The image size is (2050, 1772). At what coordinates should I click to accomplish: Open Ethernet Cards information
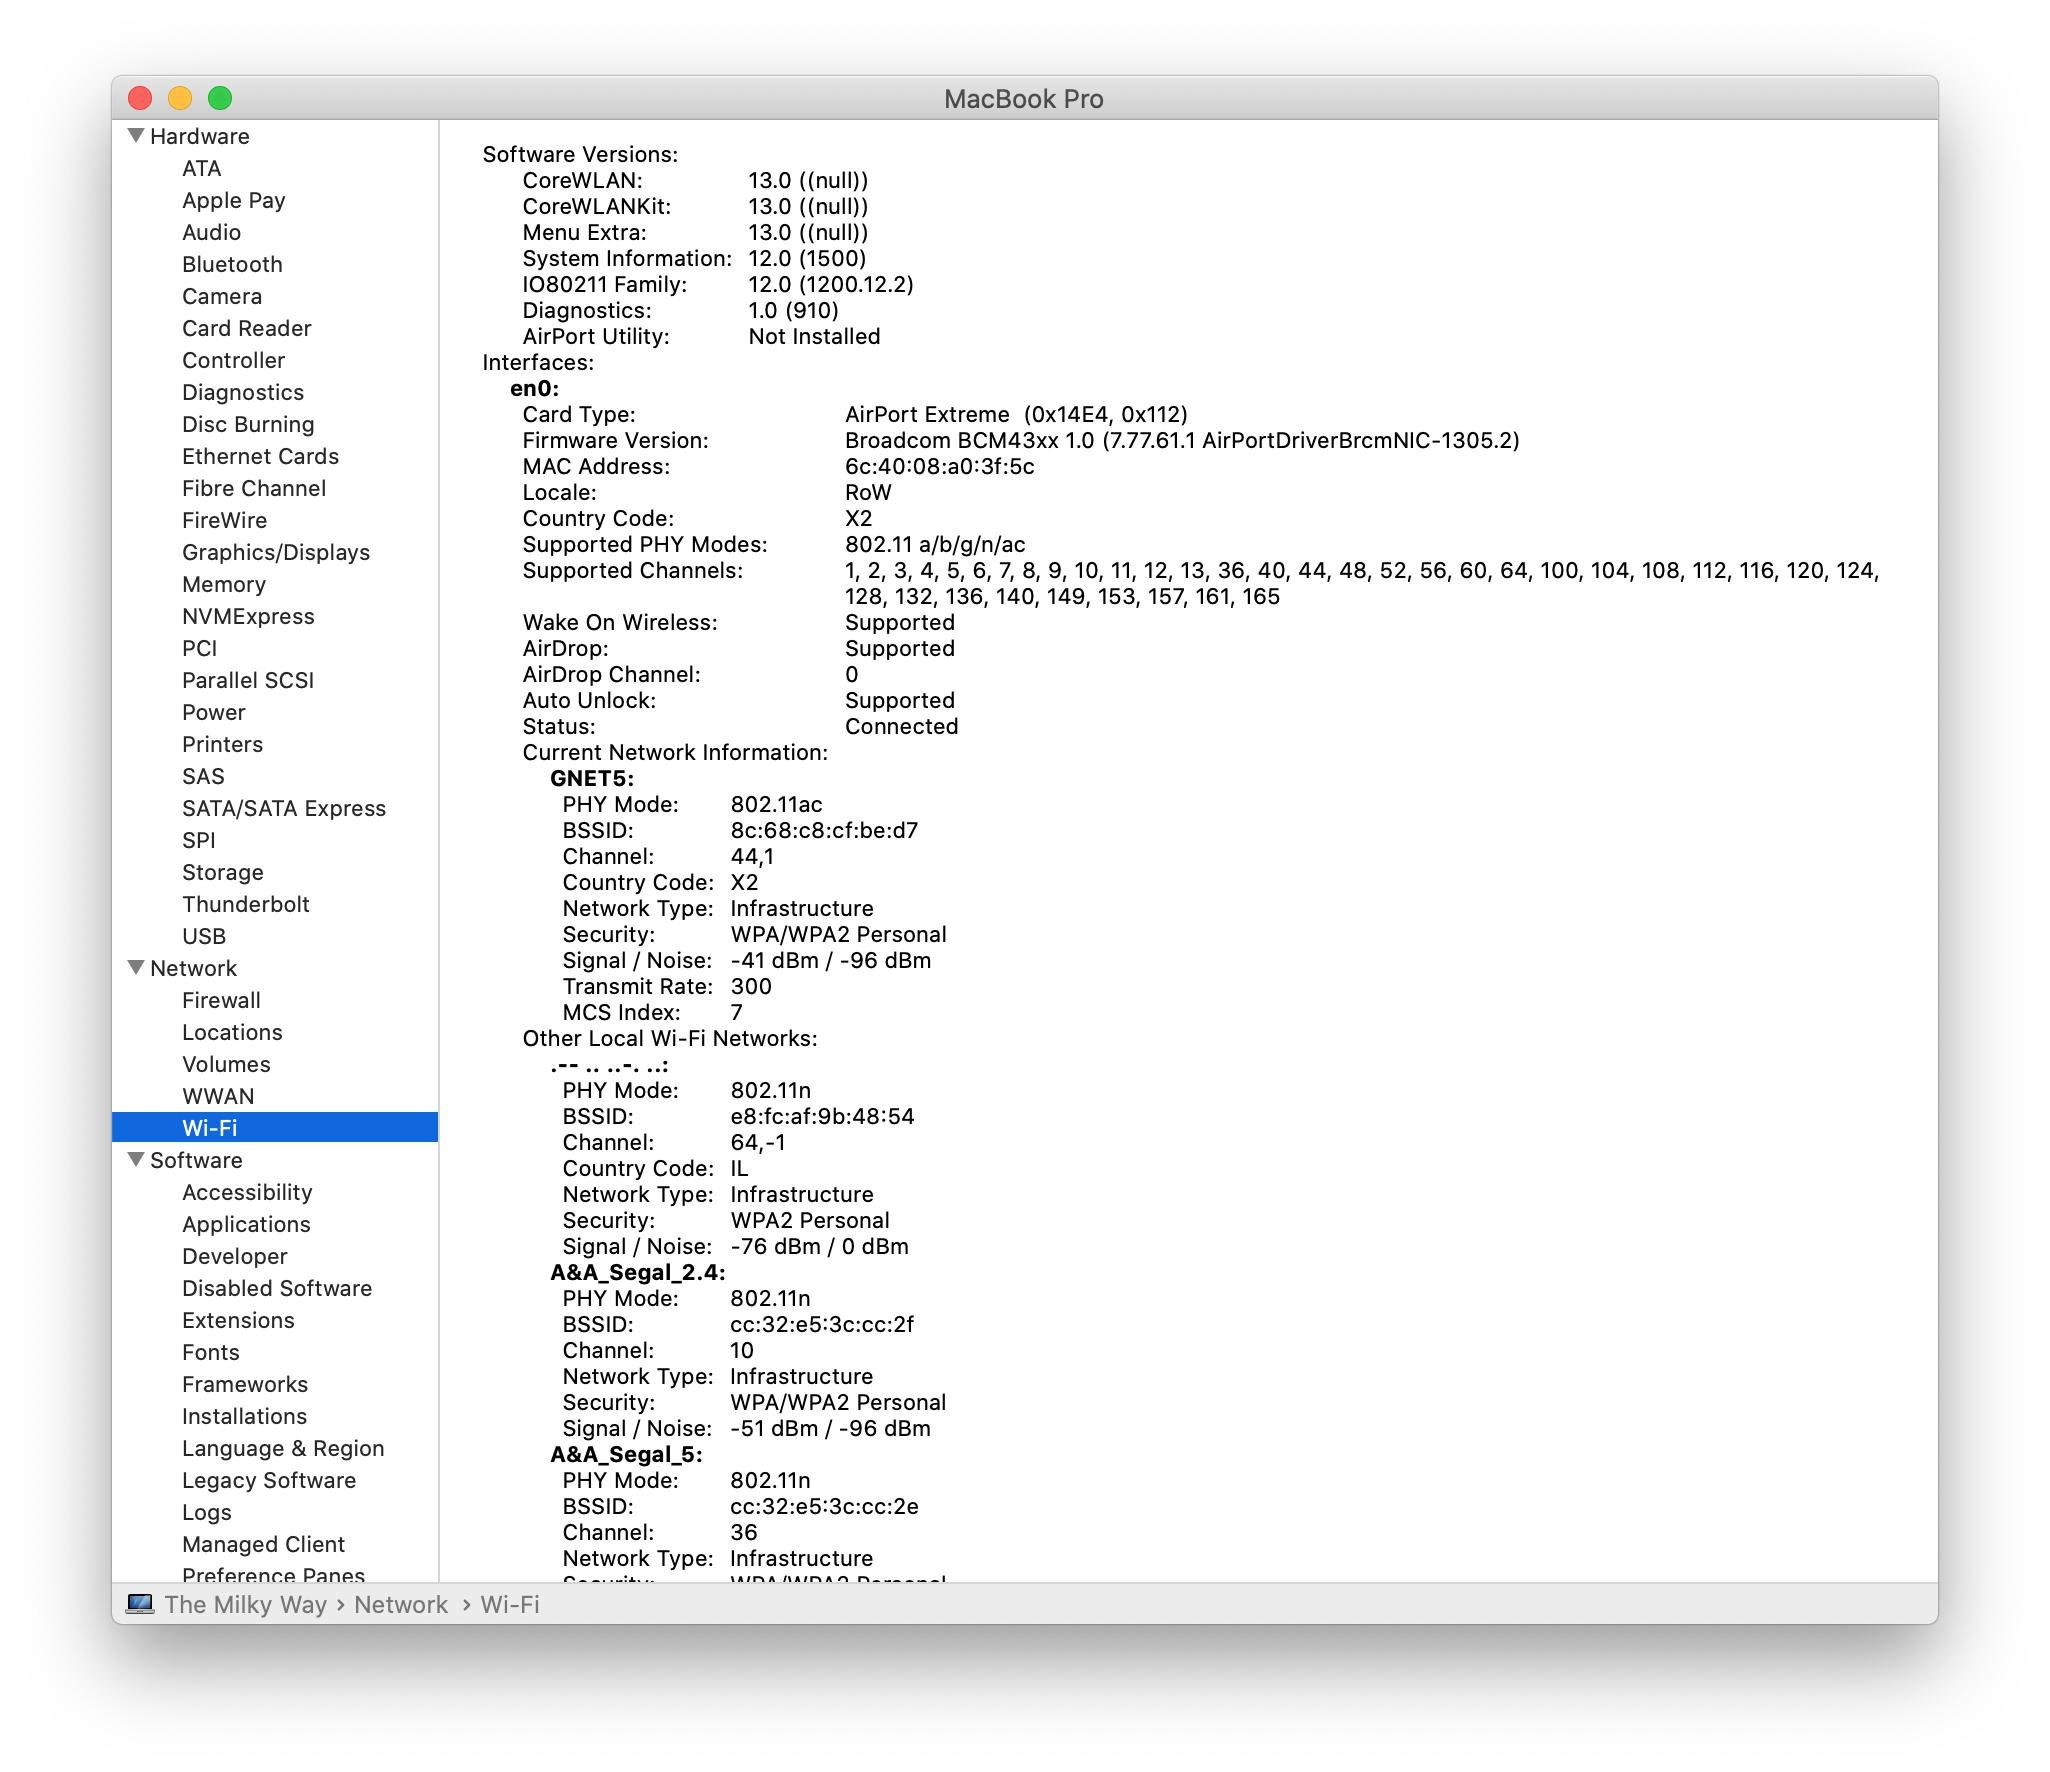(x=260, y=456)
